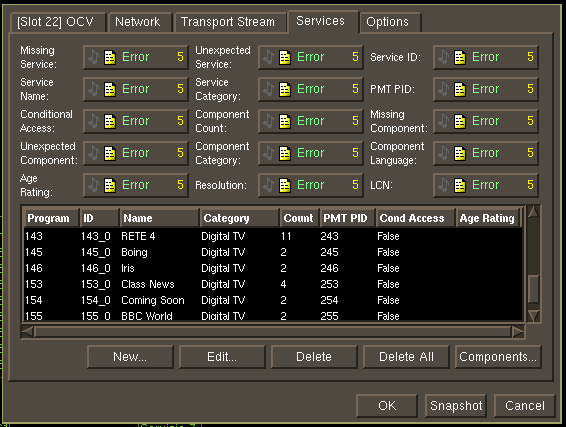Select the Class News service row

coord(273,284)
